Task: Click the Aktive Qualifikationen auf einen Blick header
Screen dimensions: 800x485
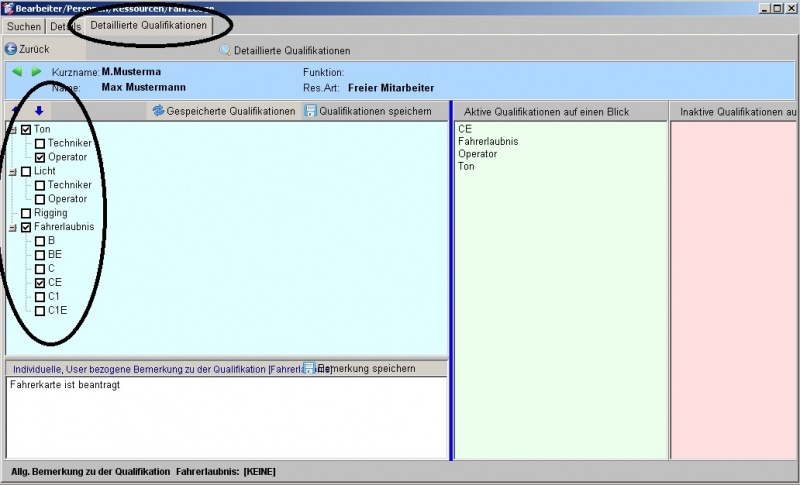Action: pyautogui.click(x=546, y=112)
